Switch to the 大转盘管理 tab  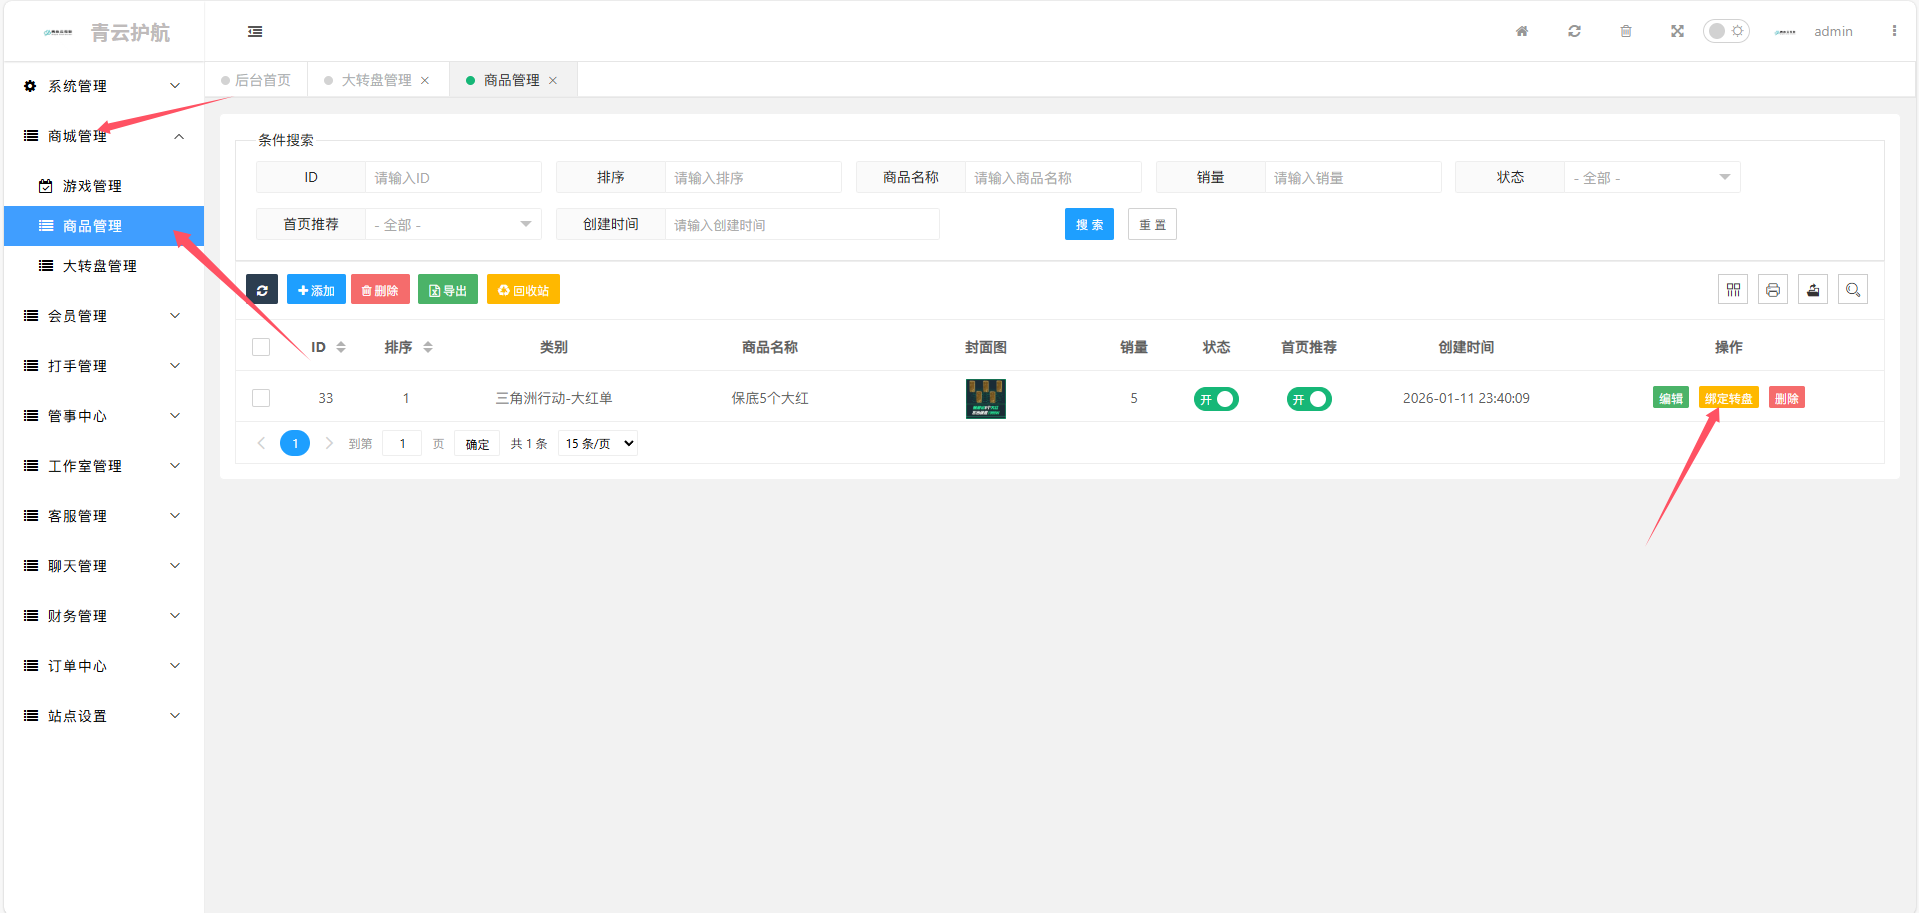pyautogui.click(x=376, y=80)
